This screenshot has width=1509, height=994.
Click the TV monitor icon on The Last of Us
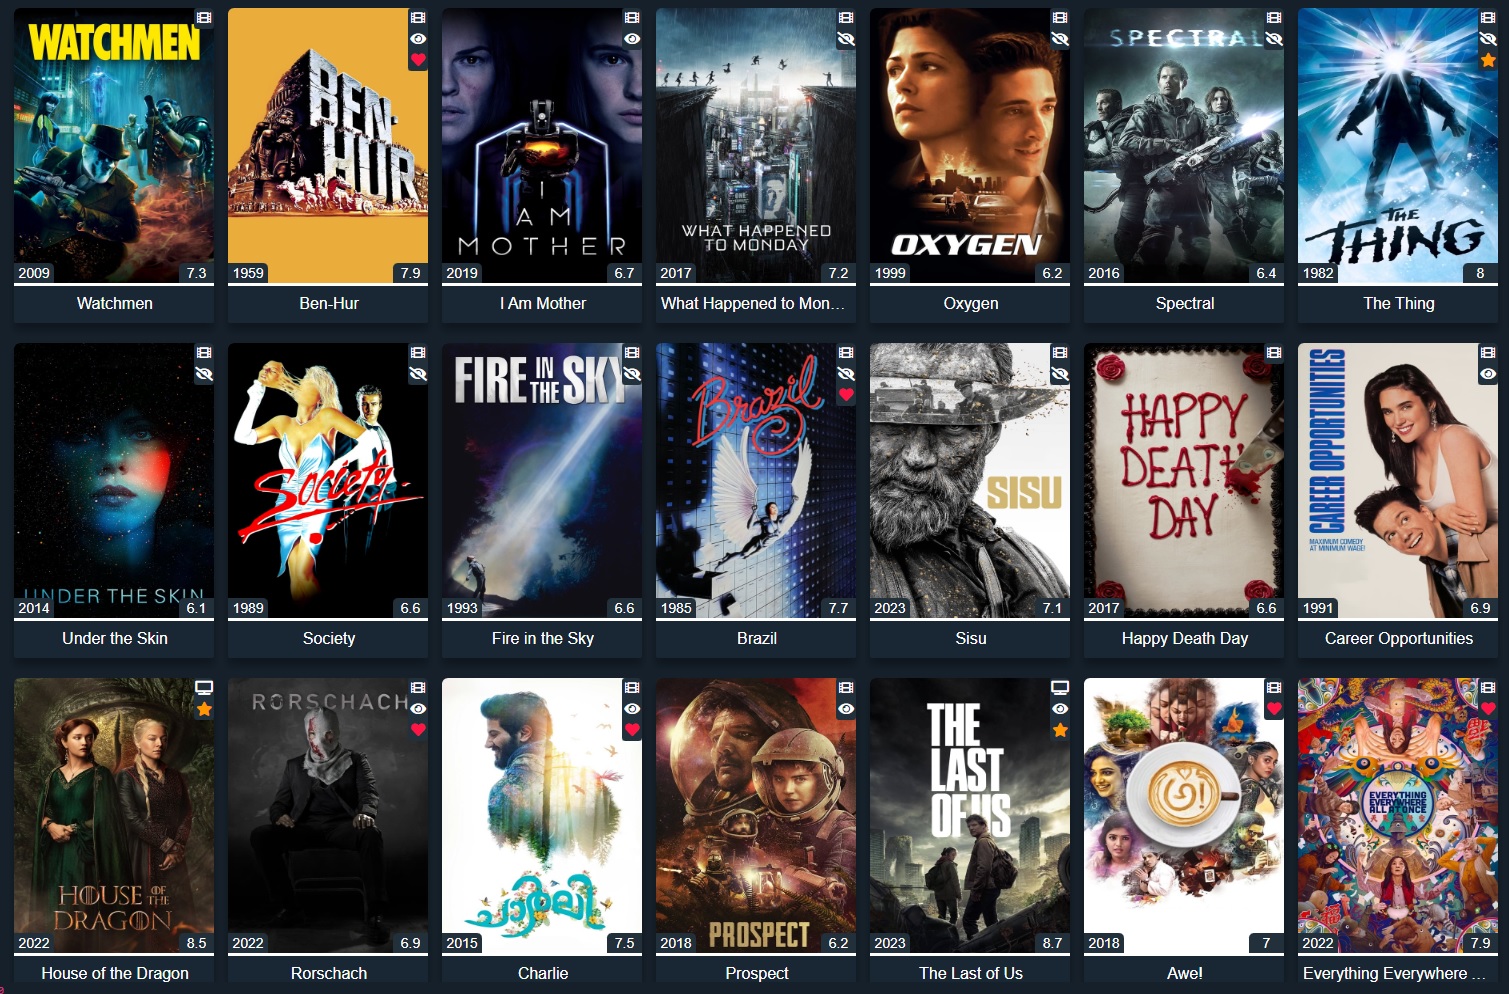point(1060,688)
